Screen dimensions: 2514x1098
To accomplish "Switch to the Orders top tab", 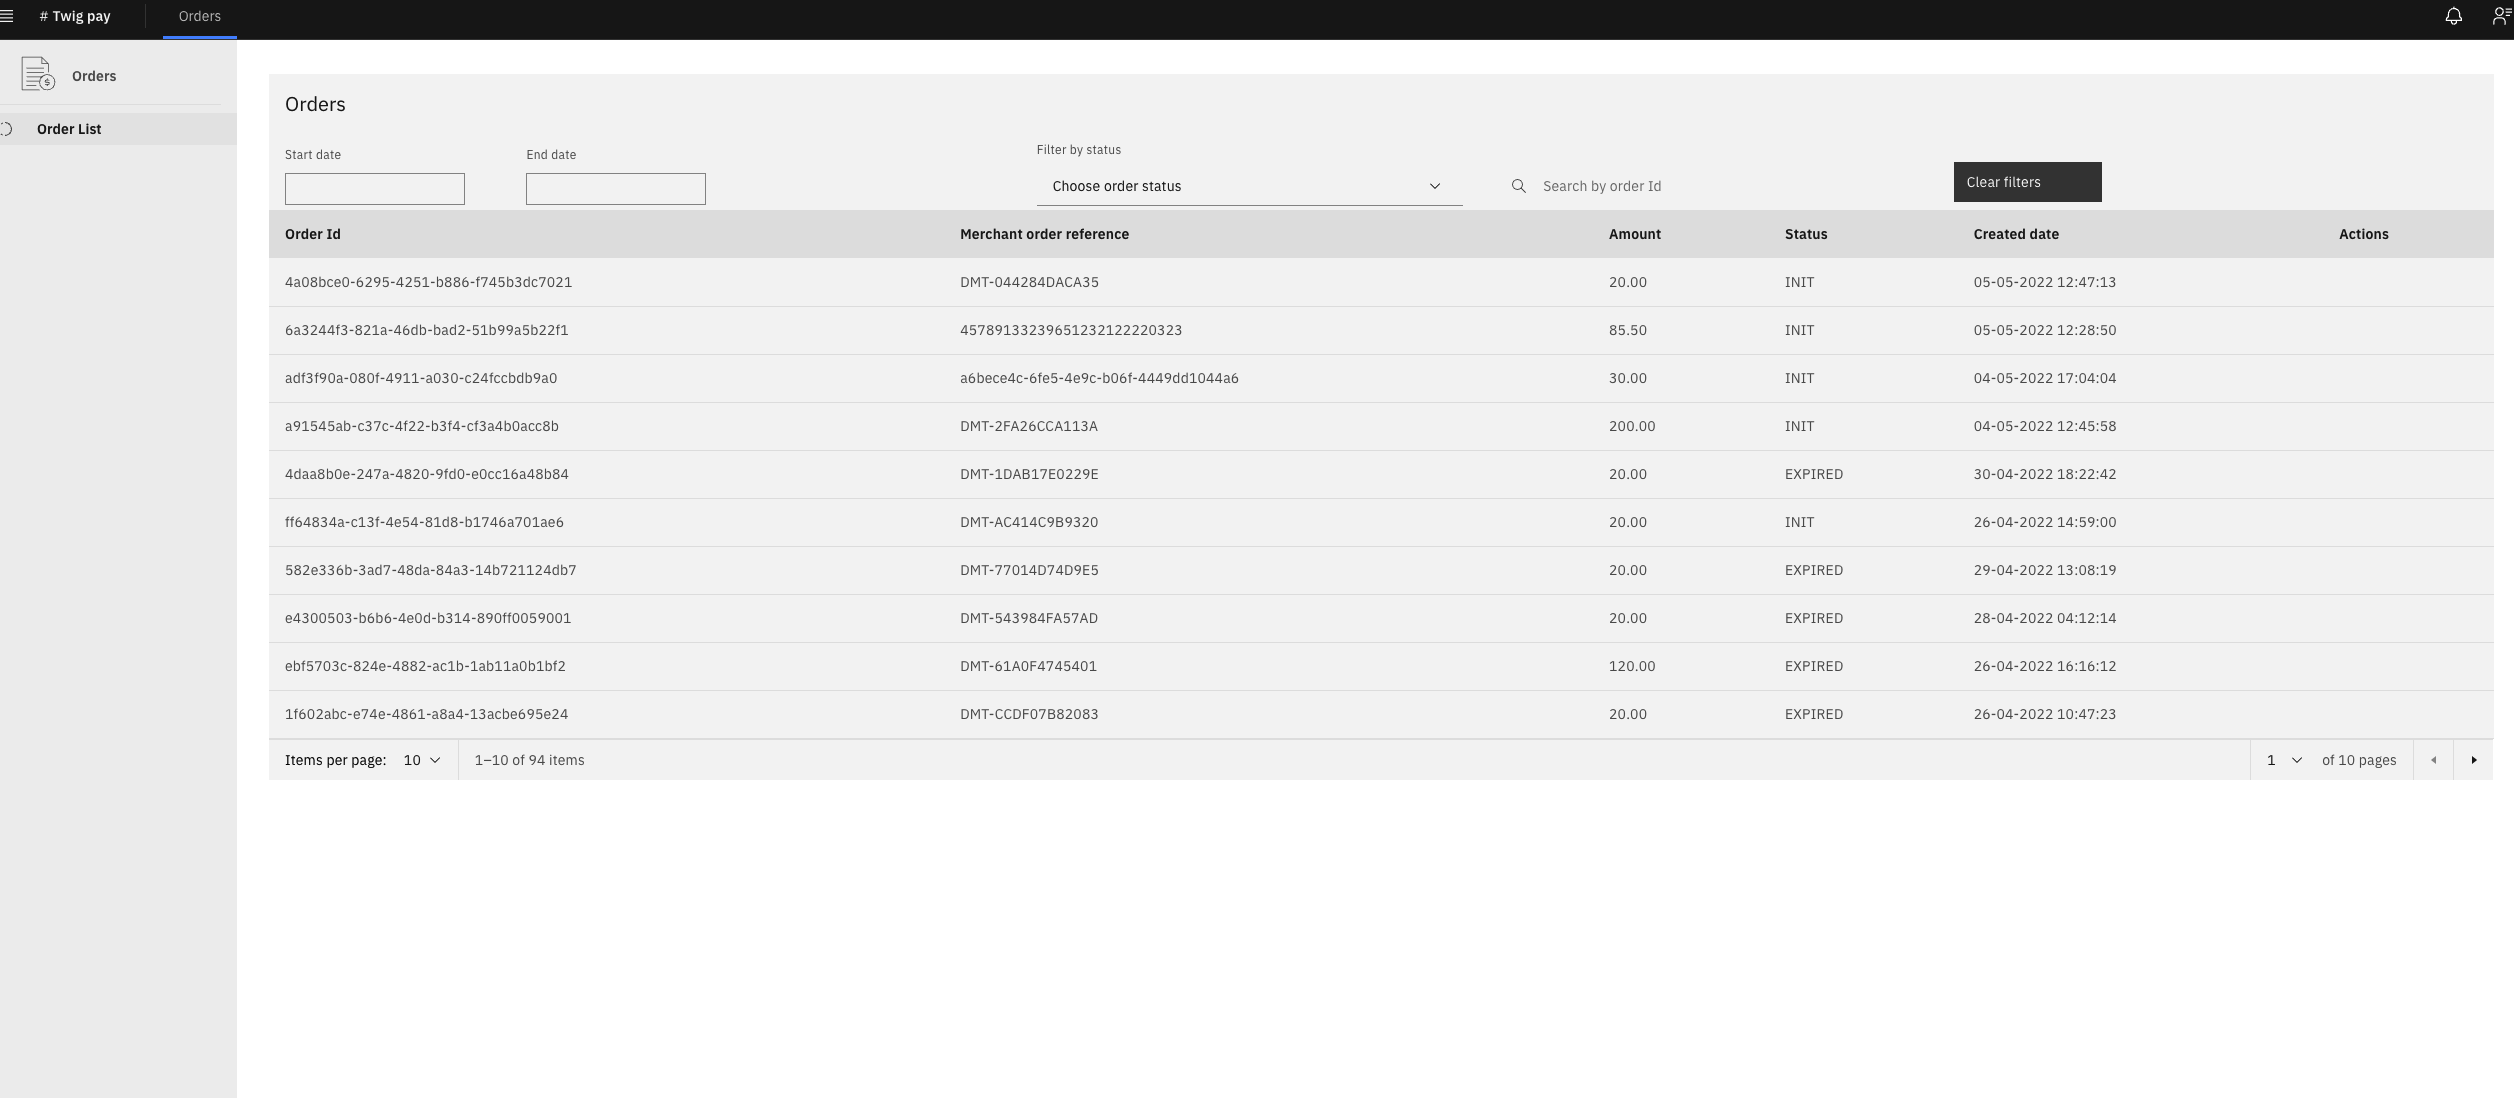I will pos(199,16).
